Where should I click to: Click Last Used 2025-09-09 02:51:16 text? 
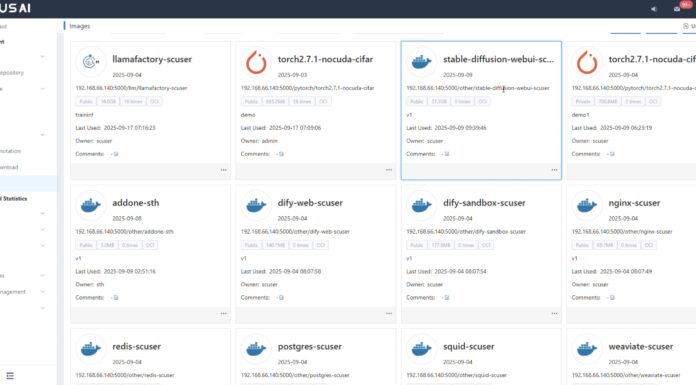115,271
